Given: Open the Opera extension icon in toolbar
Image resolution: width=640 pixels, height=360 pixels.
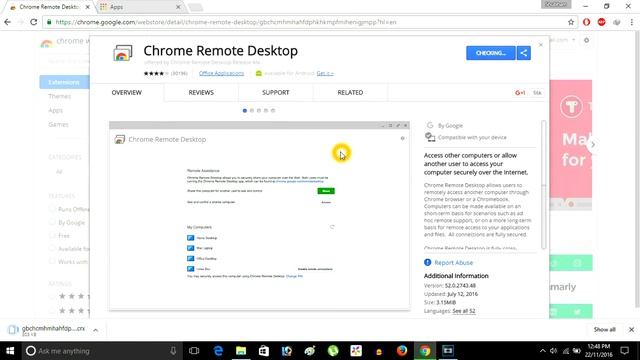Looking at the screenshot, I should [x=586, y=22].
